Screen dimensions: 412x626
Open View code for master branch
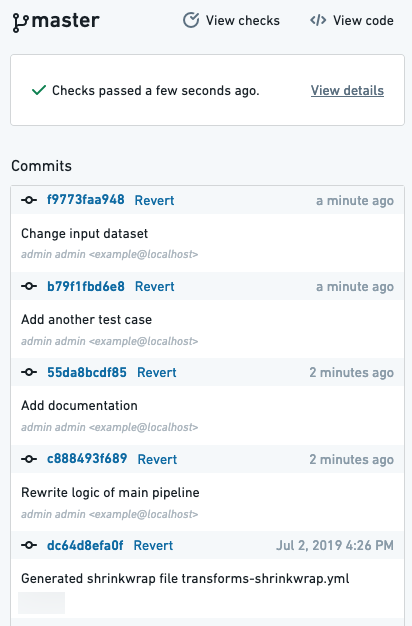tap(352, 20)
